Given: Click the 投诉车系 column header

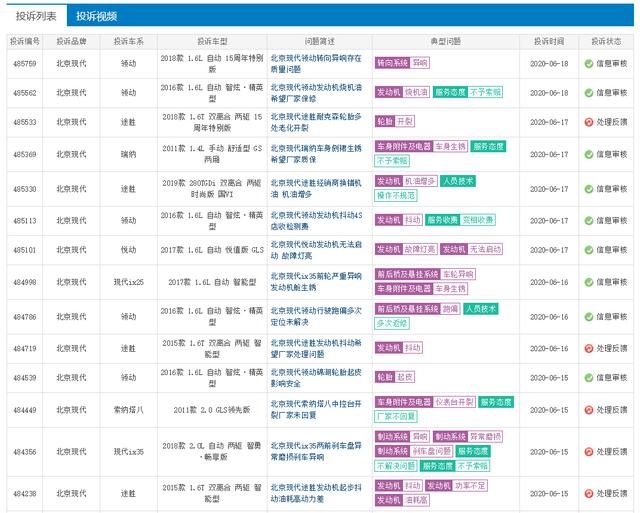Looking at the screenshot, I should point(129,42).
